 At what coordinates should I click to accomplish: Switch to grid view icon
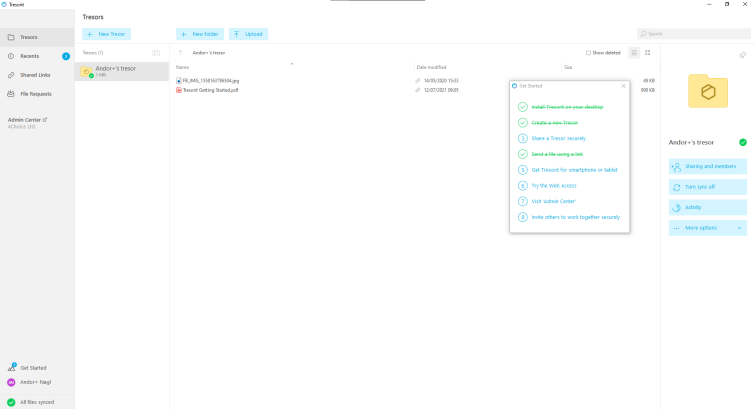(x=648, y=53)
